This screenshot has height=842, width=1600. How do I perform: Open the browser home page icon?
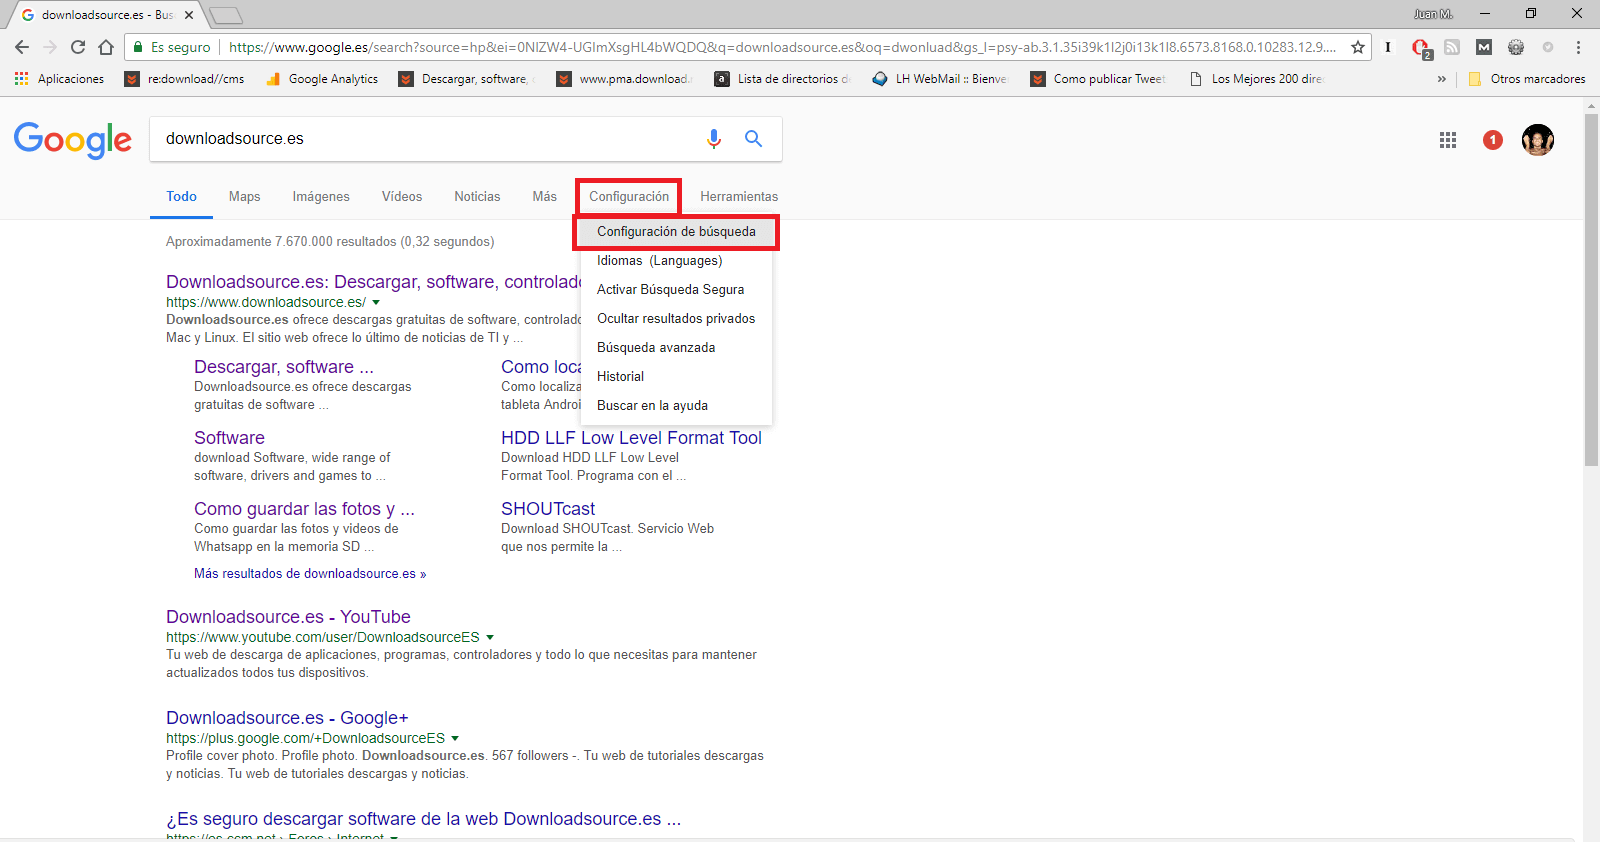click(x=106, y=47)
